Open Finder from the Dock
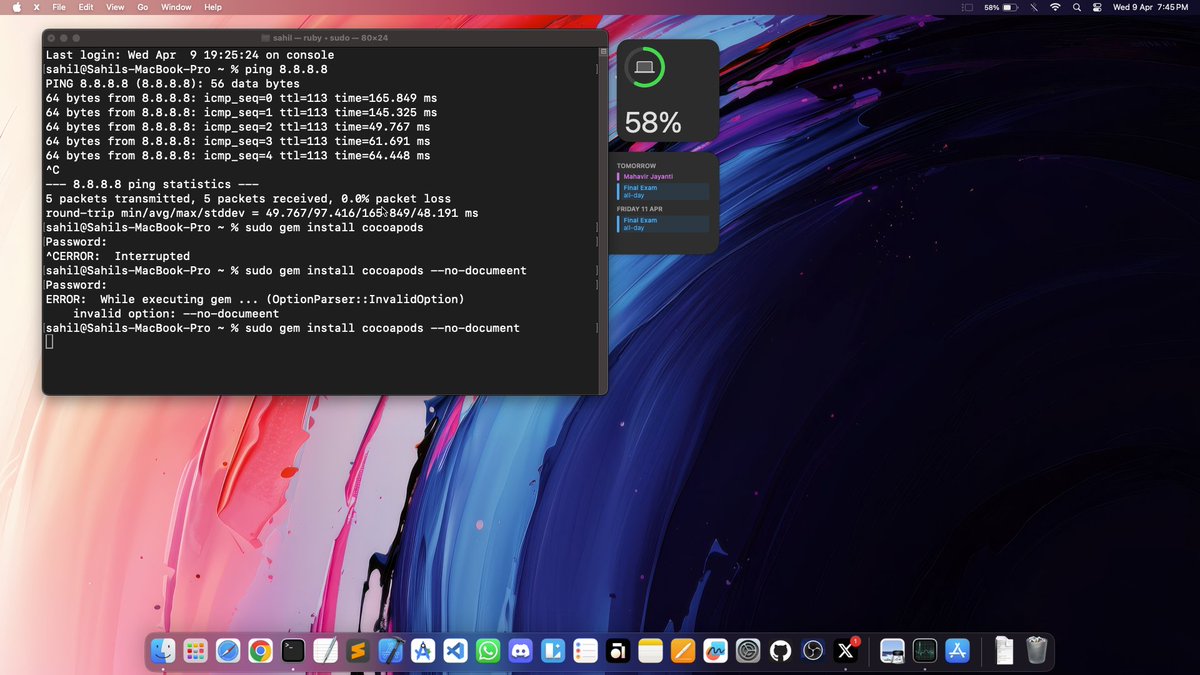Viewport: 1200px width, 675px height. coord(163,651)
